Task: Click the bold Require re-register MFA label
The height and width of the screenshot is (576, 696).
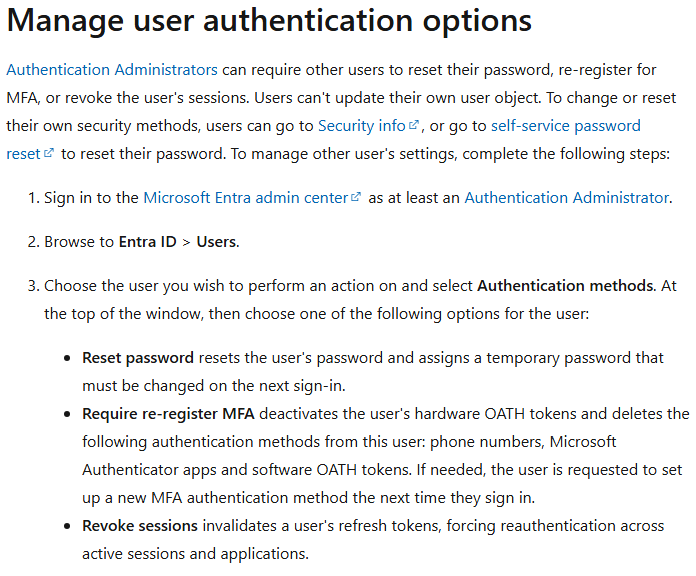Action: [168, 414]
